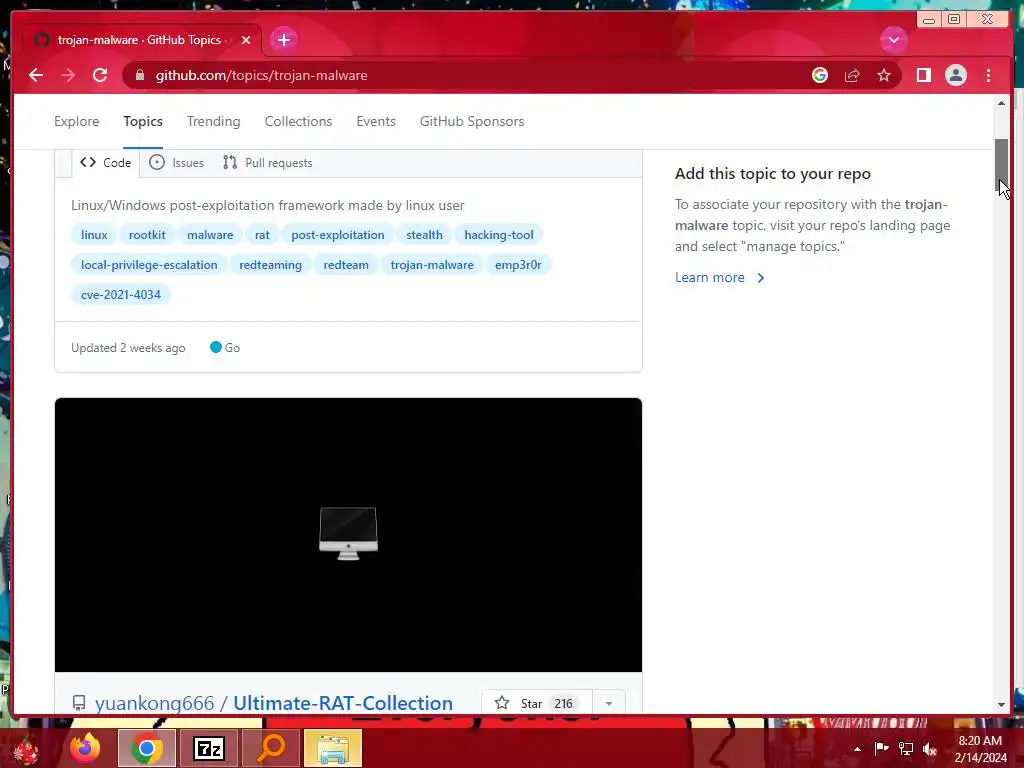Viewport: 1024px width, 768px height.
Task: Click the rootkit topic tag
Action: 147,235
